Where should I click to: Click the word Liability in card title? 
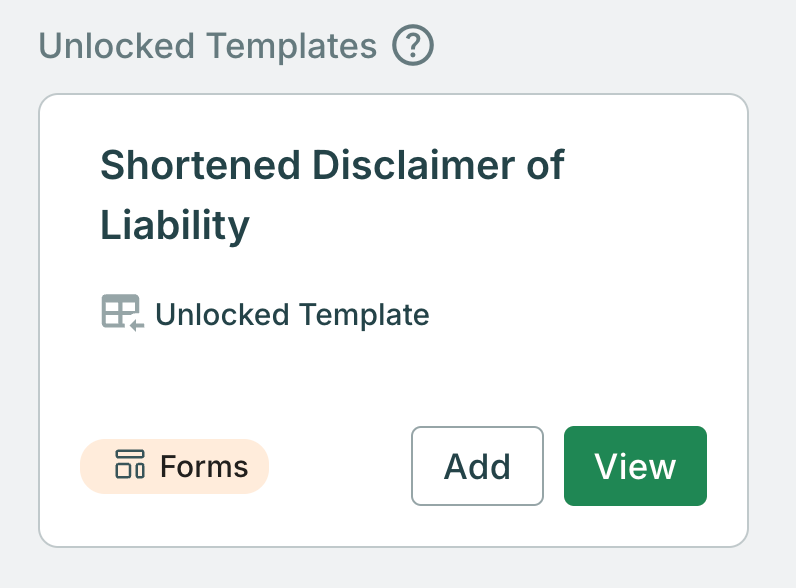coord(175,224)
